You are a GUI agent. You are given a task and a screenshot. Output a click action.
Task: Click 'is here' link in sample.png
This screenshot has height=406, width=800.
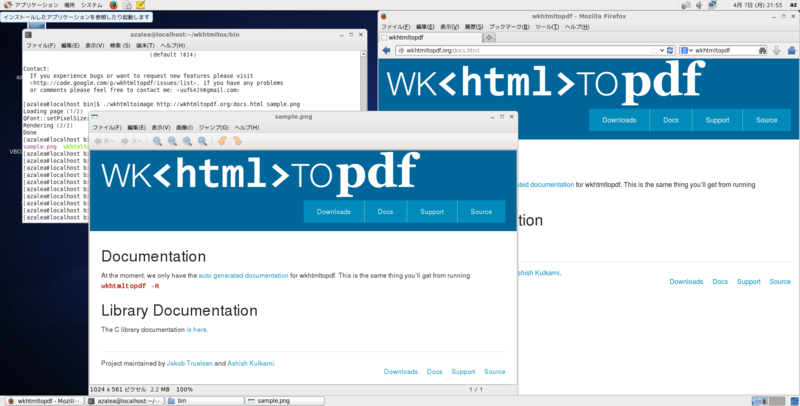pos(196,329)
